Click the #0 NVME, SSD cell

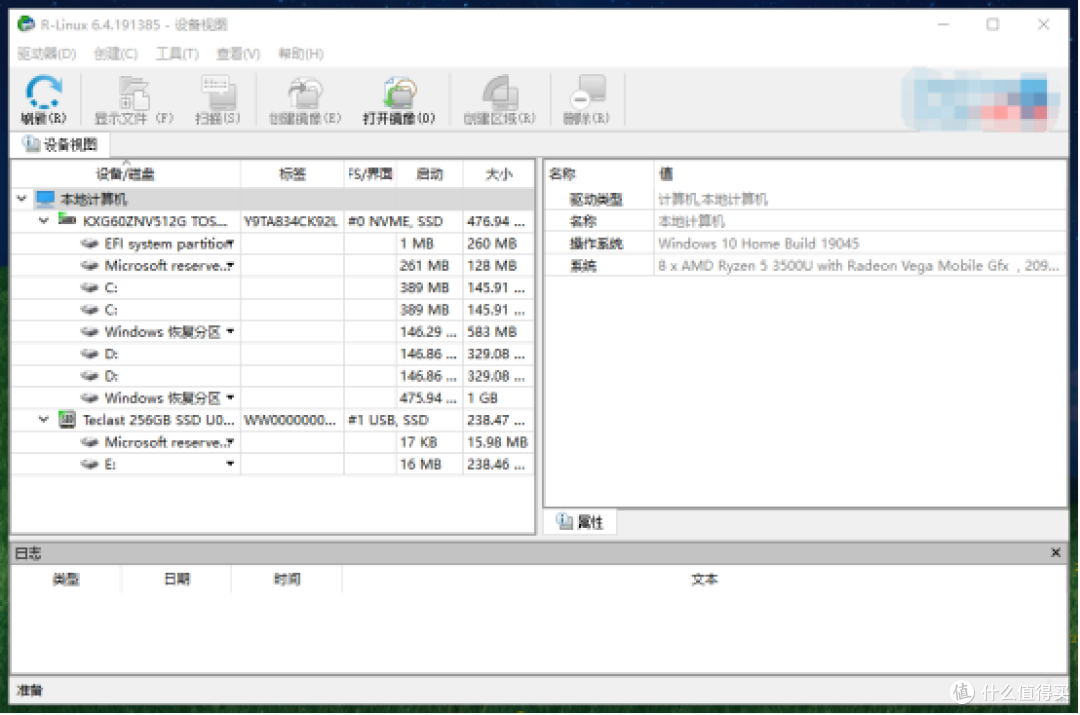[x=395, y=221]
